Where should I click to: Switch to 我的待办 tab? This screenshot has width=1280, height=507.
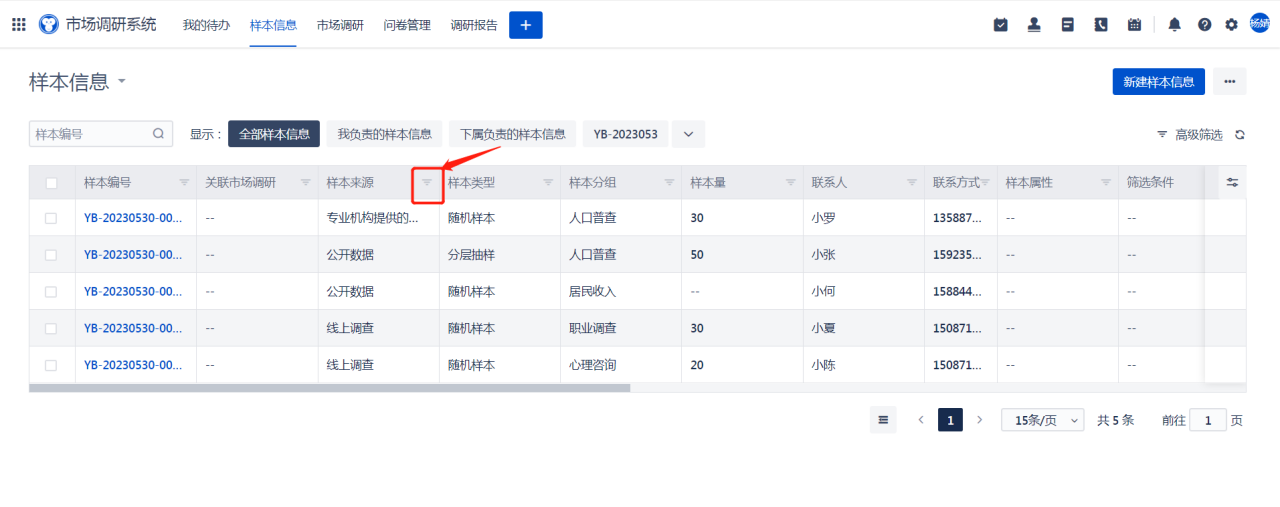coord(206,25)
